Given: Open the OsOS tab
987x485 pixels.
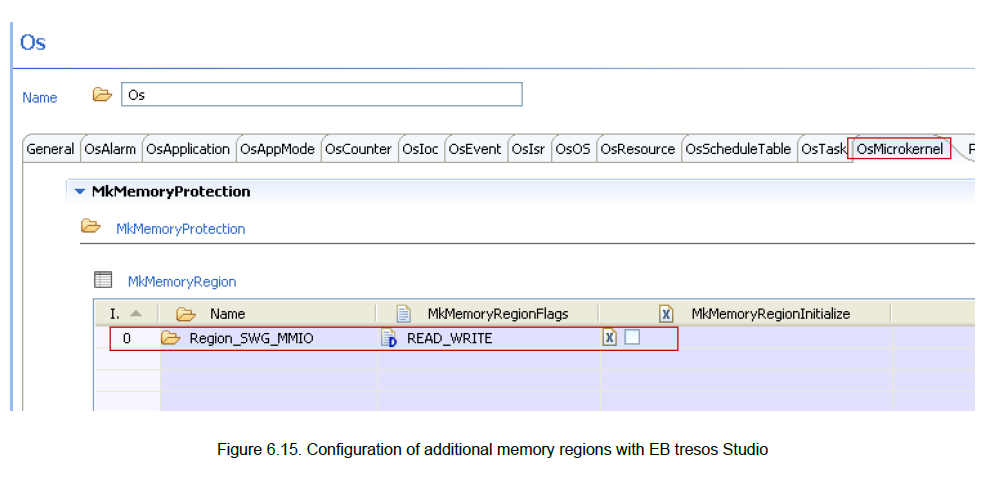Looking at the screenshot, I should click(573, 149).
